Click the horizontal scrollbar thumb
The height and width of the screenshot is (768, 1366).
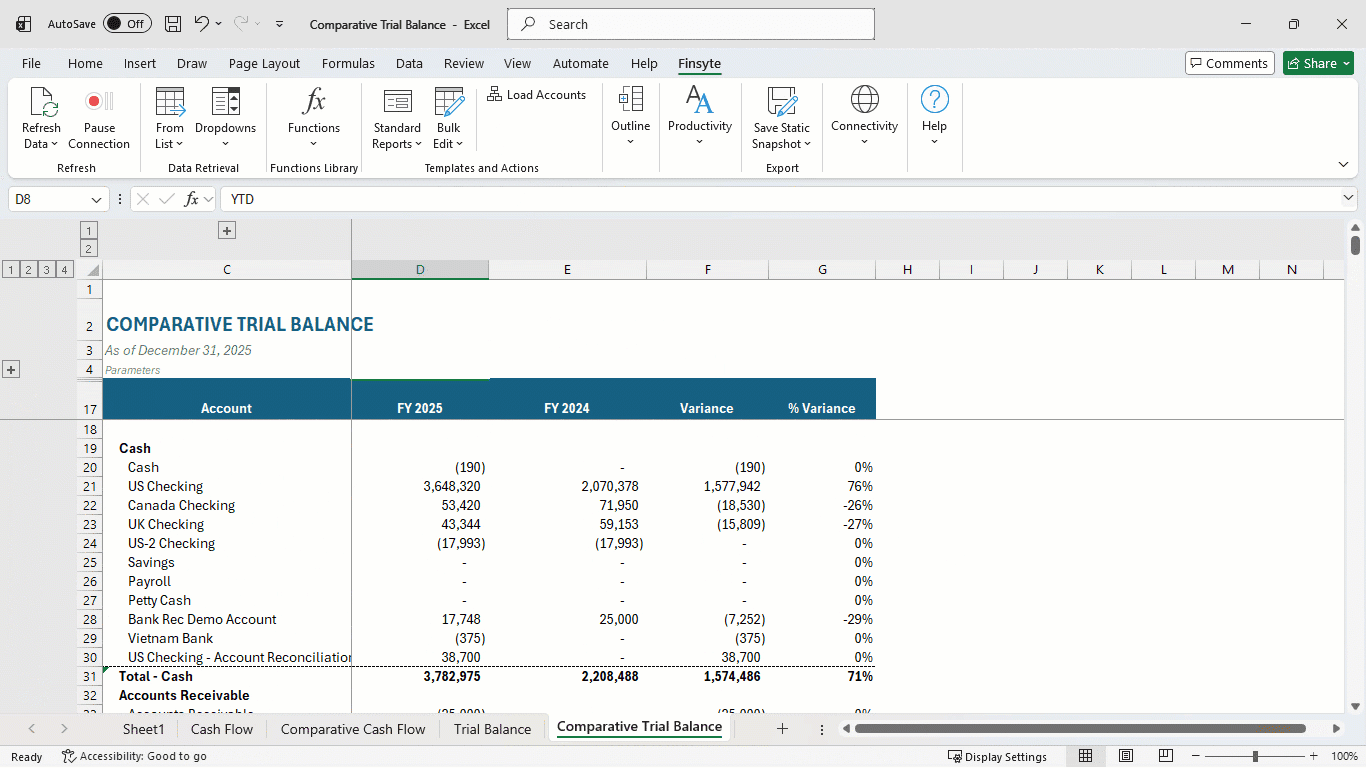tap(1080, 729)
